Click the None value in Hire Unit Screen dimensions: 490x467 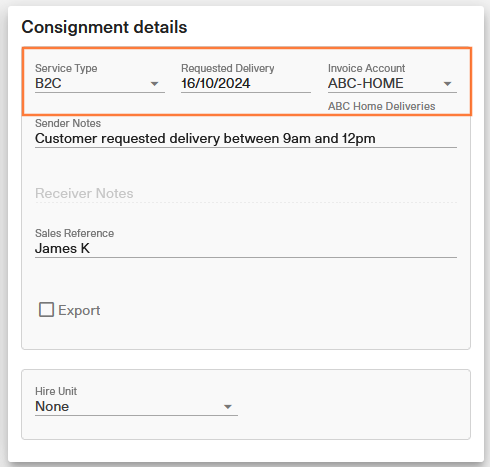[x=52, y=406]
